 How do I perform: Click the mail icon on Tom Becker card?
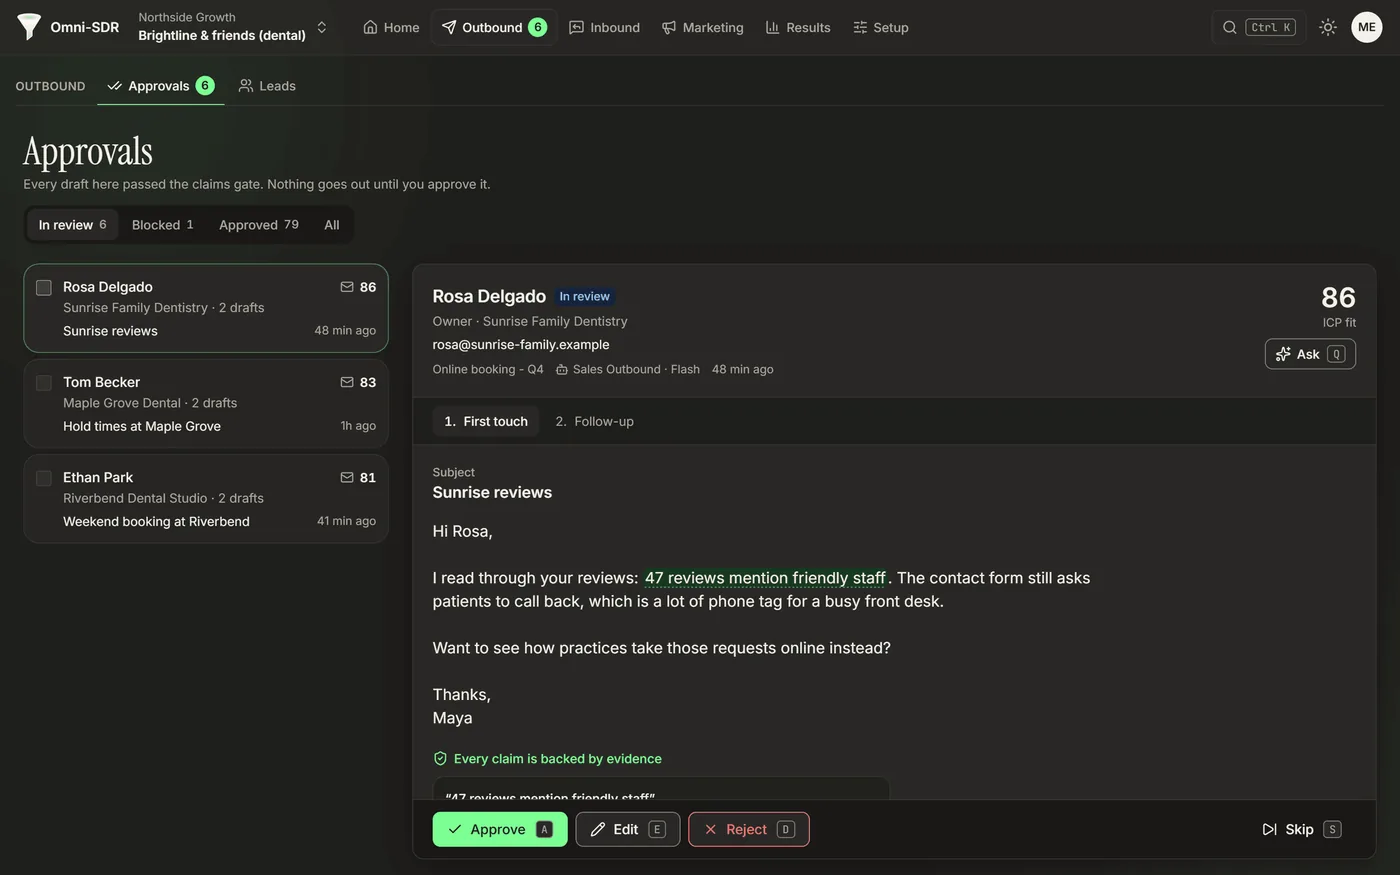tap(347, 382)
